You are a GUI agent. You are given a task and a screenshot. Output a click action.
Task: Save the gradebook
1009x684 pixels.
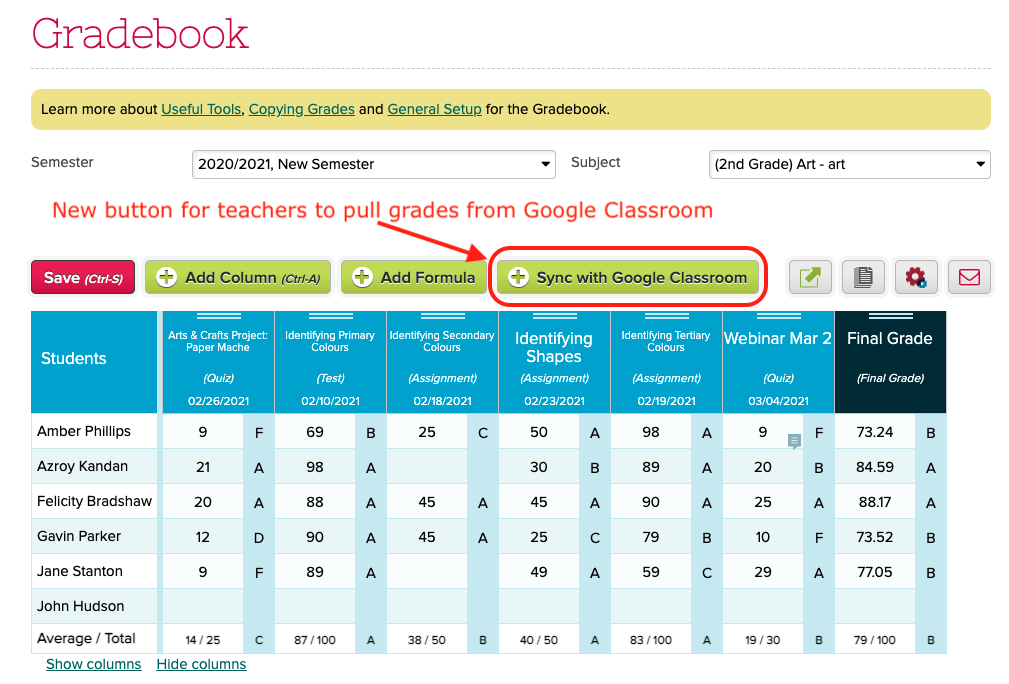point(83,277)
